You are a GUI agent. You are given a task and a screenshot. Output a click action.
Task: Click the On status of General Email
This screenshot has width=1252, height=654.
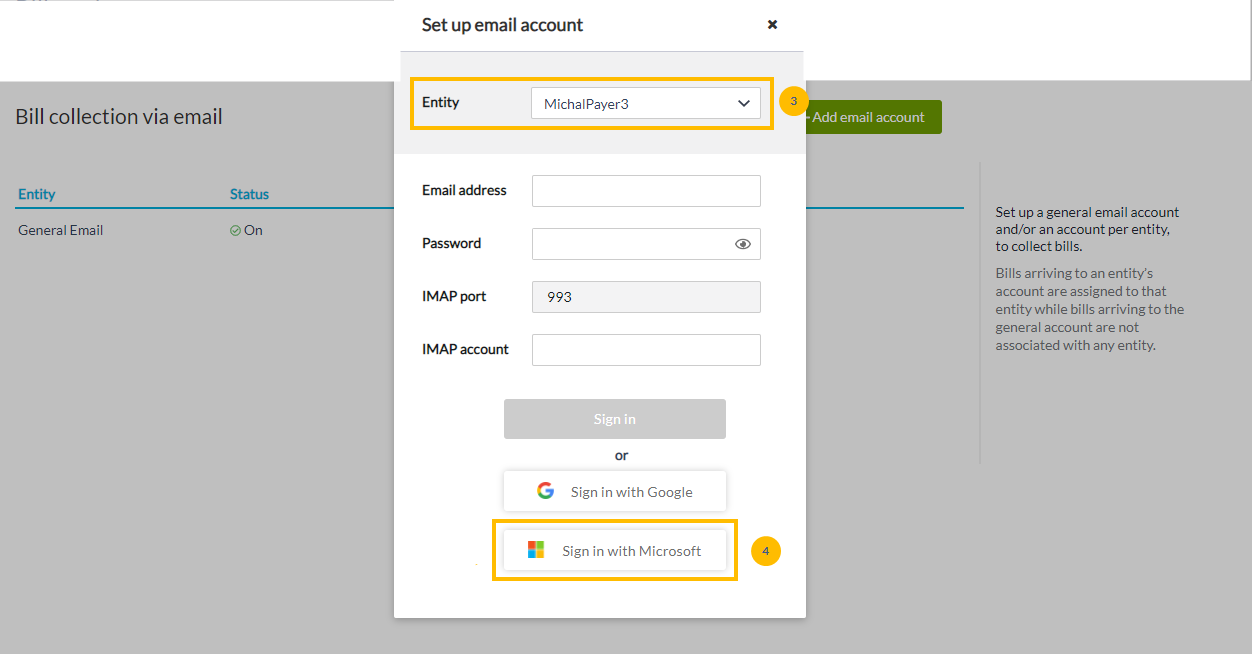[x=253, y=230]
